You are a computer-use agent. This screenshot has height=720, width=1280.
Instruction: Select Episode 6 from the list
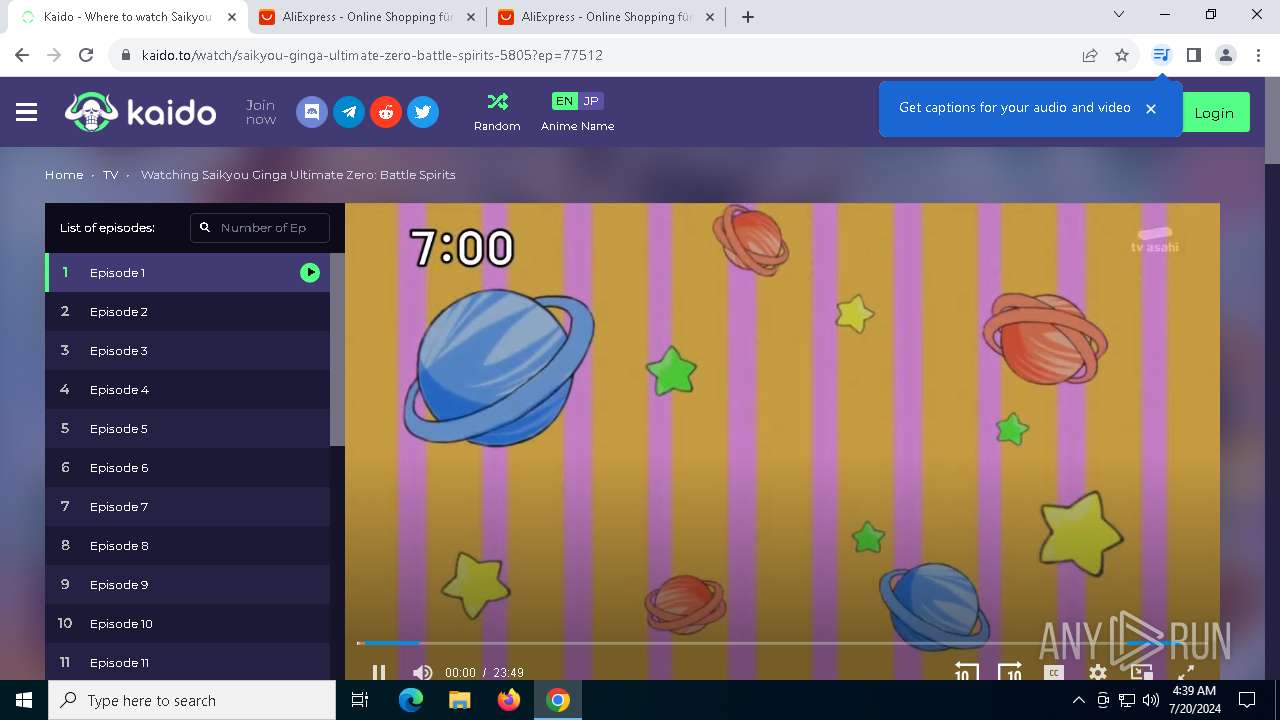[187, 467]
